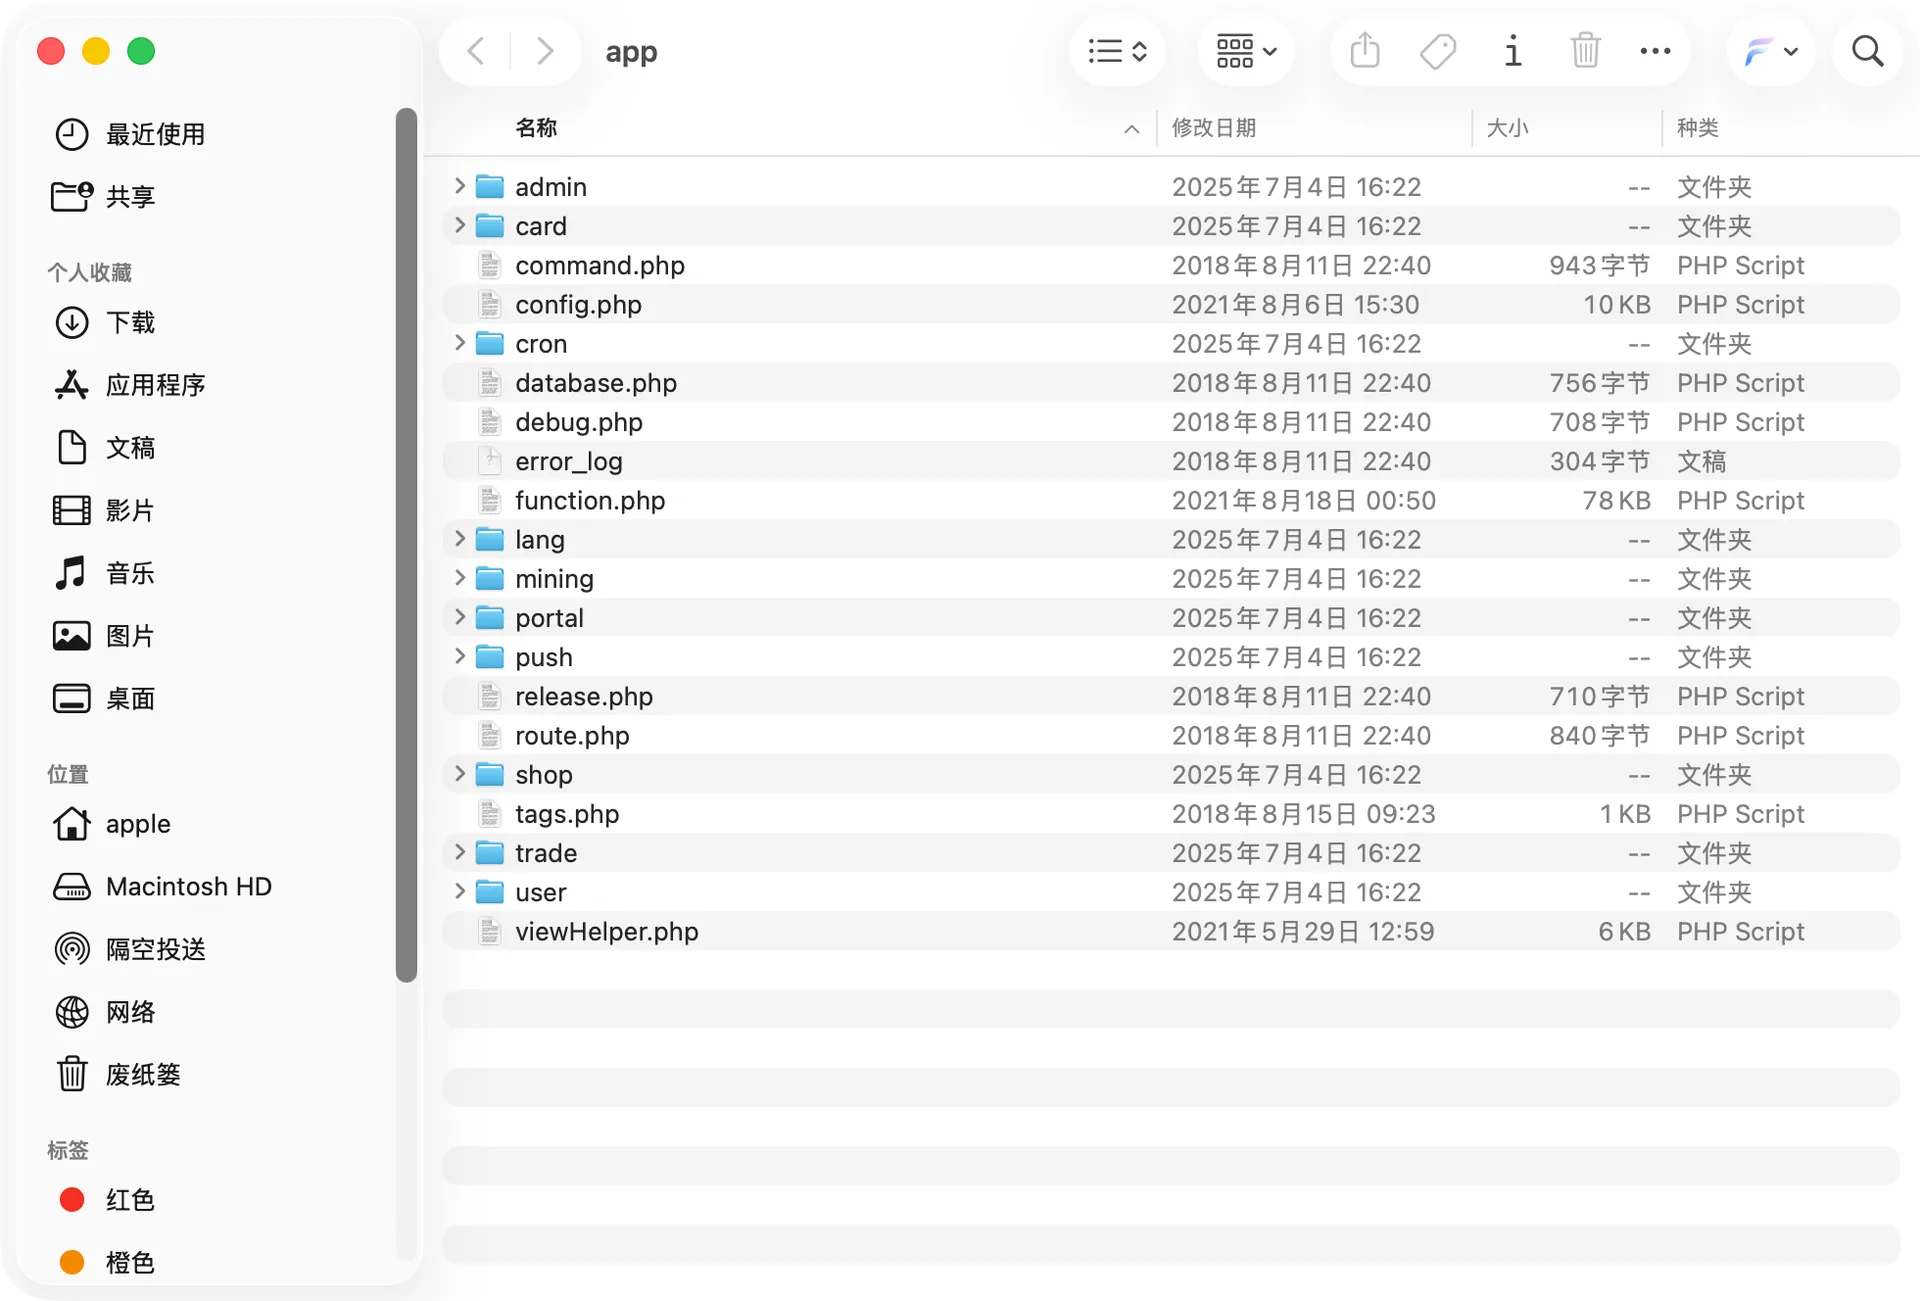Expand the card folder

459,225
